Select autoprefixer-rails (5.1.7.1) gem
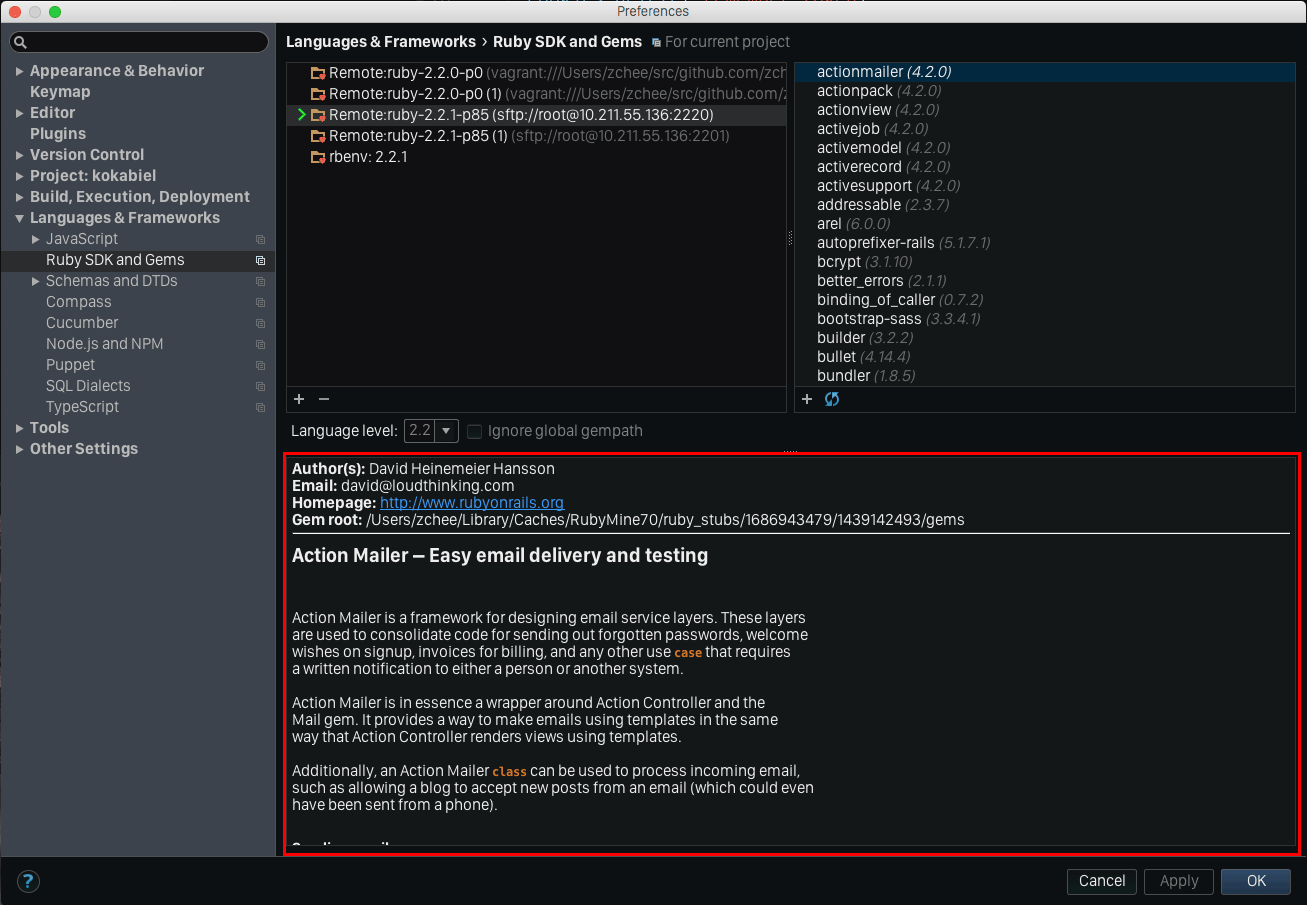1307x905 pixels. 1045,243
